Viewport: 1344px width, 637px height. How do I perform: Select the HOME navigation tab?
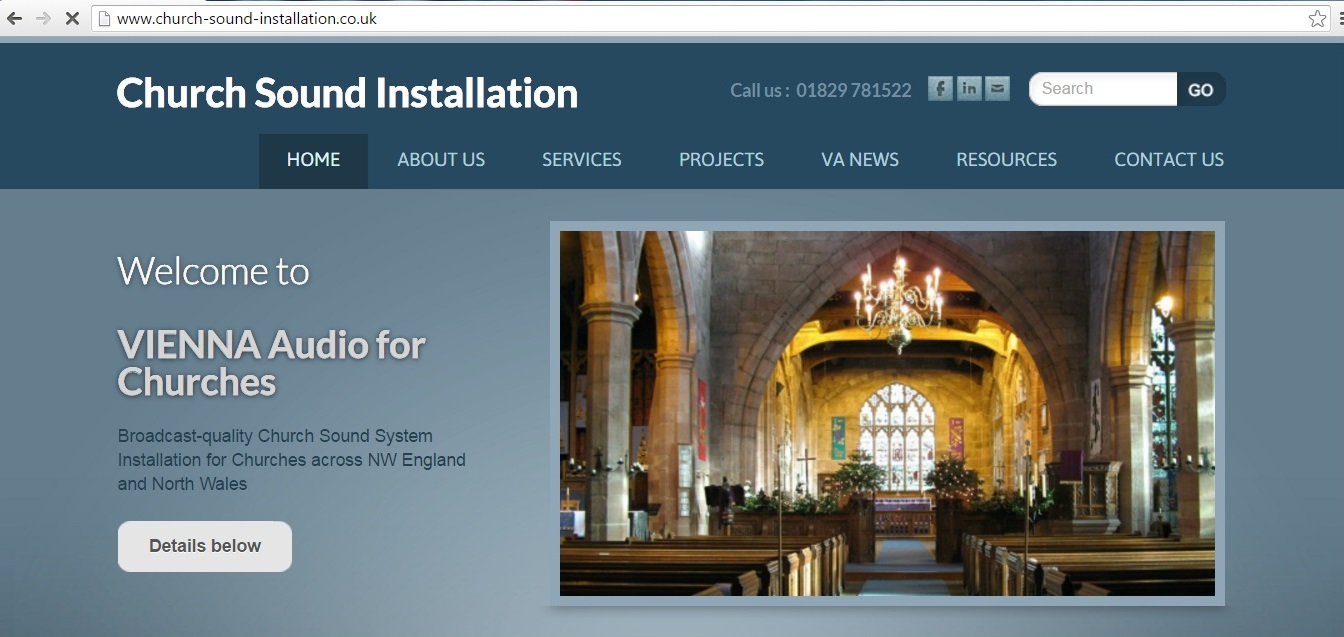pyautogui.click(x=313, y=160)
